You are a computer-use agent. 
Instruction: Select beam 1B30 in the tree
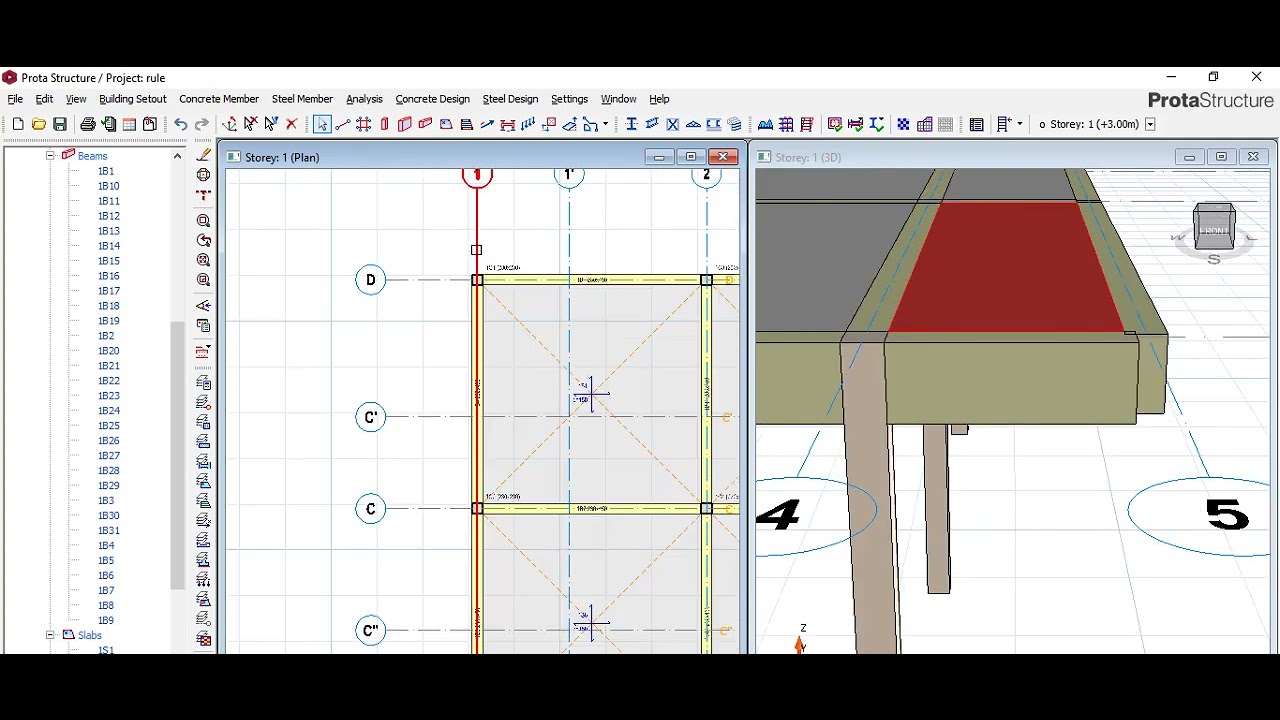108,516
